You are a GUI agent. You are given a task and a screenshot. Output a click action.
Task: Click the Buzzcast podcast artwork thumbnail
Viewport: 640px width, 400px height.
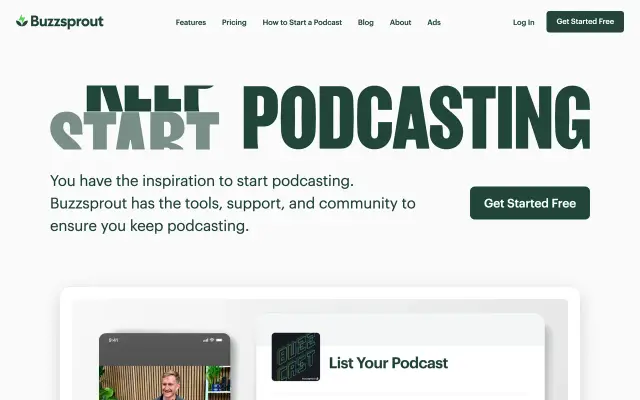296,357
